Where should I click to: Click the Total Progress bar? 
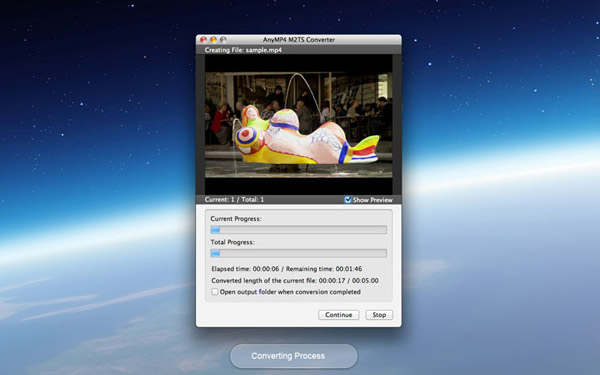[x=298, y=253]
